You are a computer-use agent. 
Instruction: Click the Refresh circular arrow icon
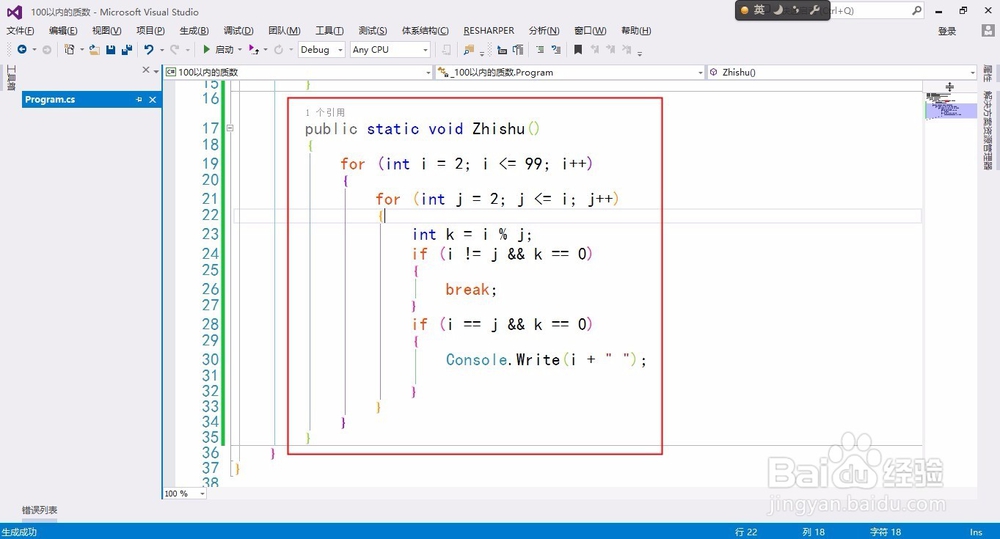(x=279, y=49)
